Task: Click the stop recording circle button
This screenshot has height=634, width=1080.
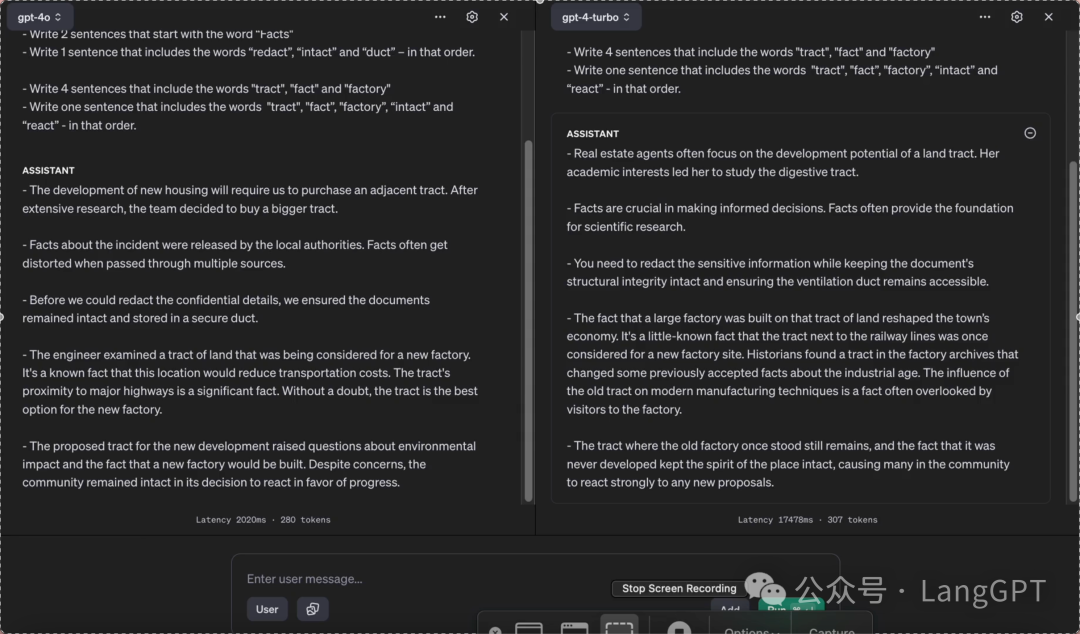Action: pyautogui.click(x=679, y=628)
